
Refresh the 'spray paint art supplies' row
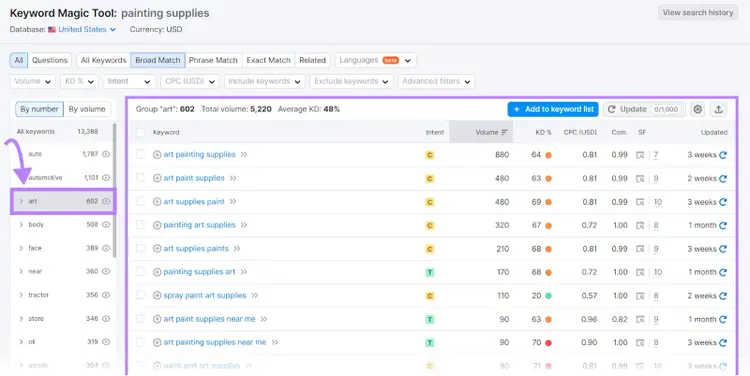pos(723,296)
